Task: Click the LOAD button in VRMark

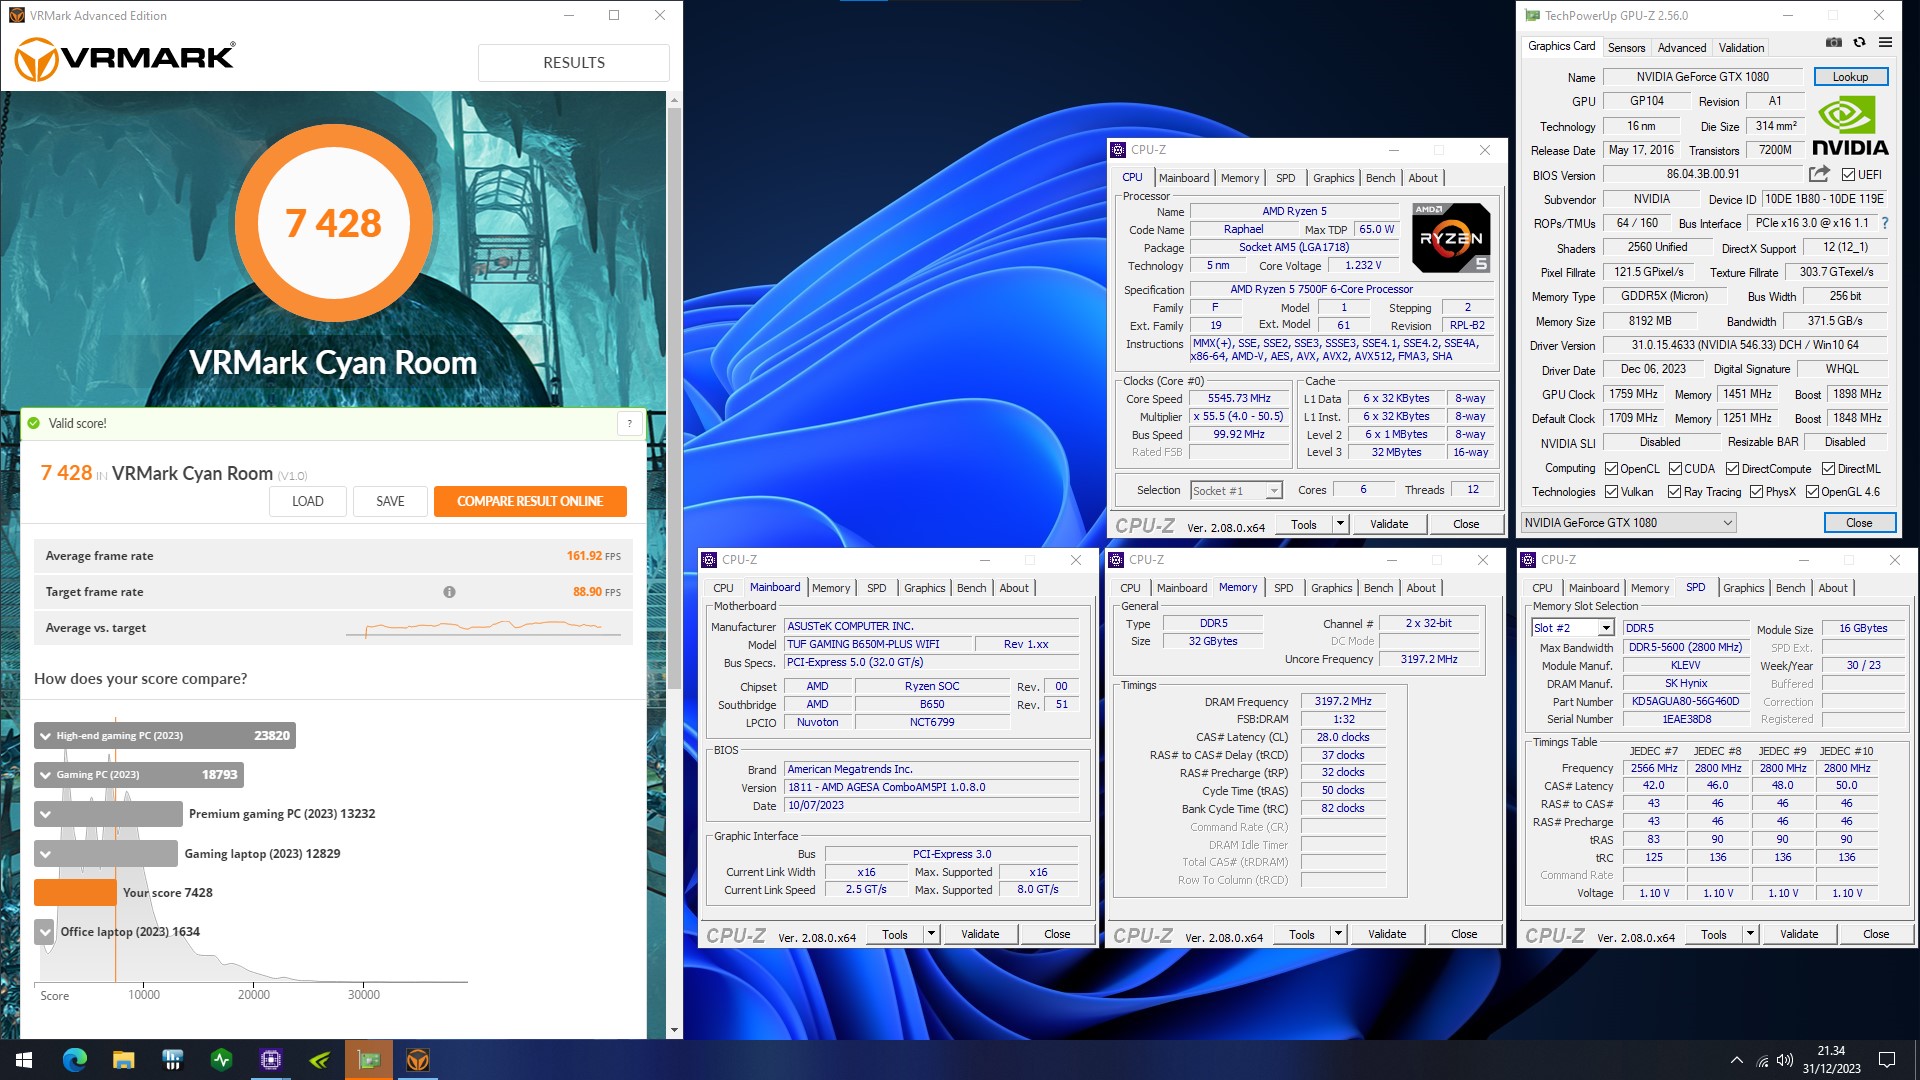Action: pyautogui.click(x=308, y=501)
